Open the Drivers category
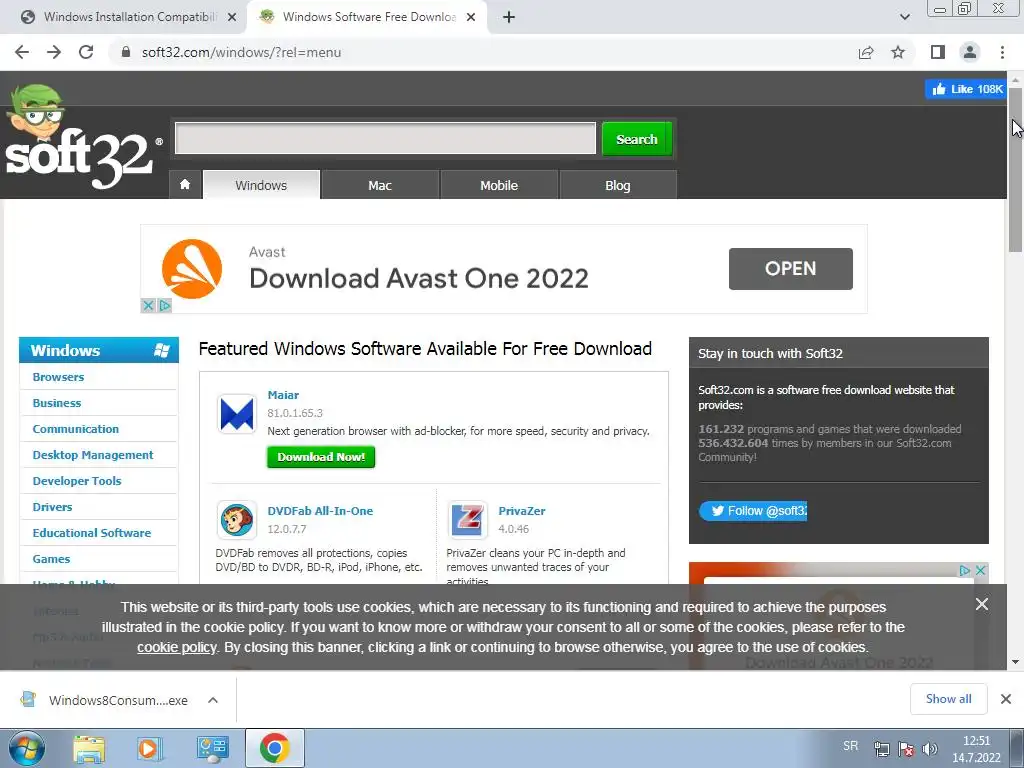The height and width of the screenshot is (768, 1024). point(52,507)
